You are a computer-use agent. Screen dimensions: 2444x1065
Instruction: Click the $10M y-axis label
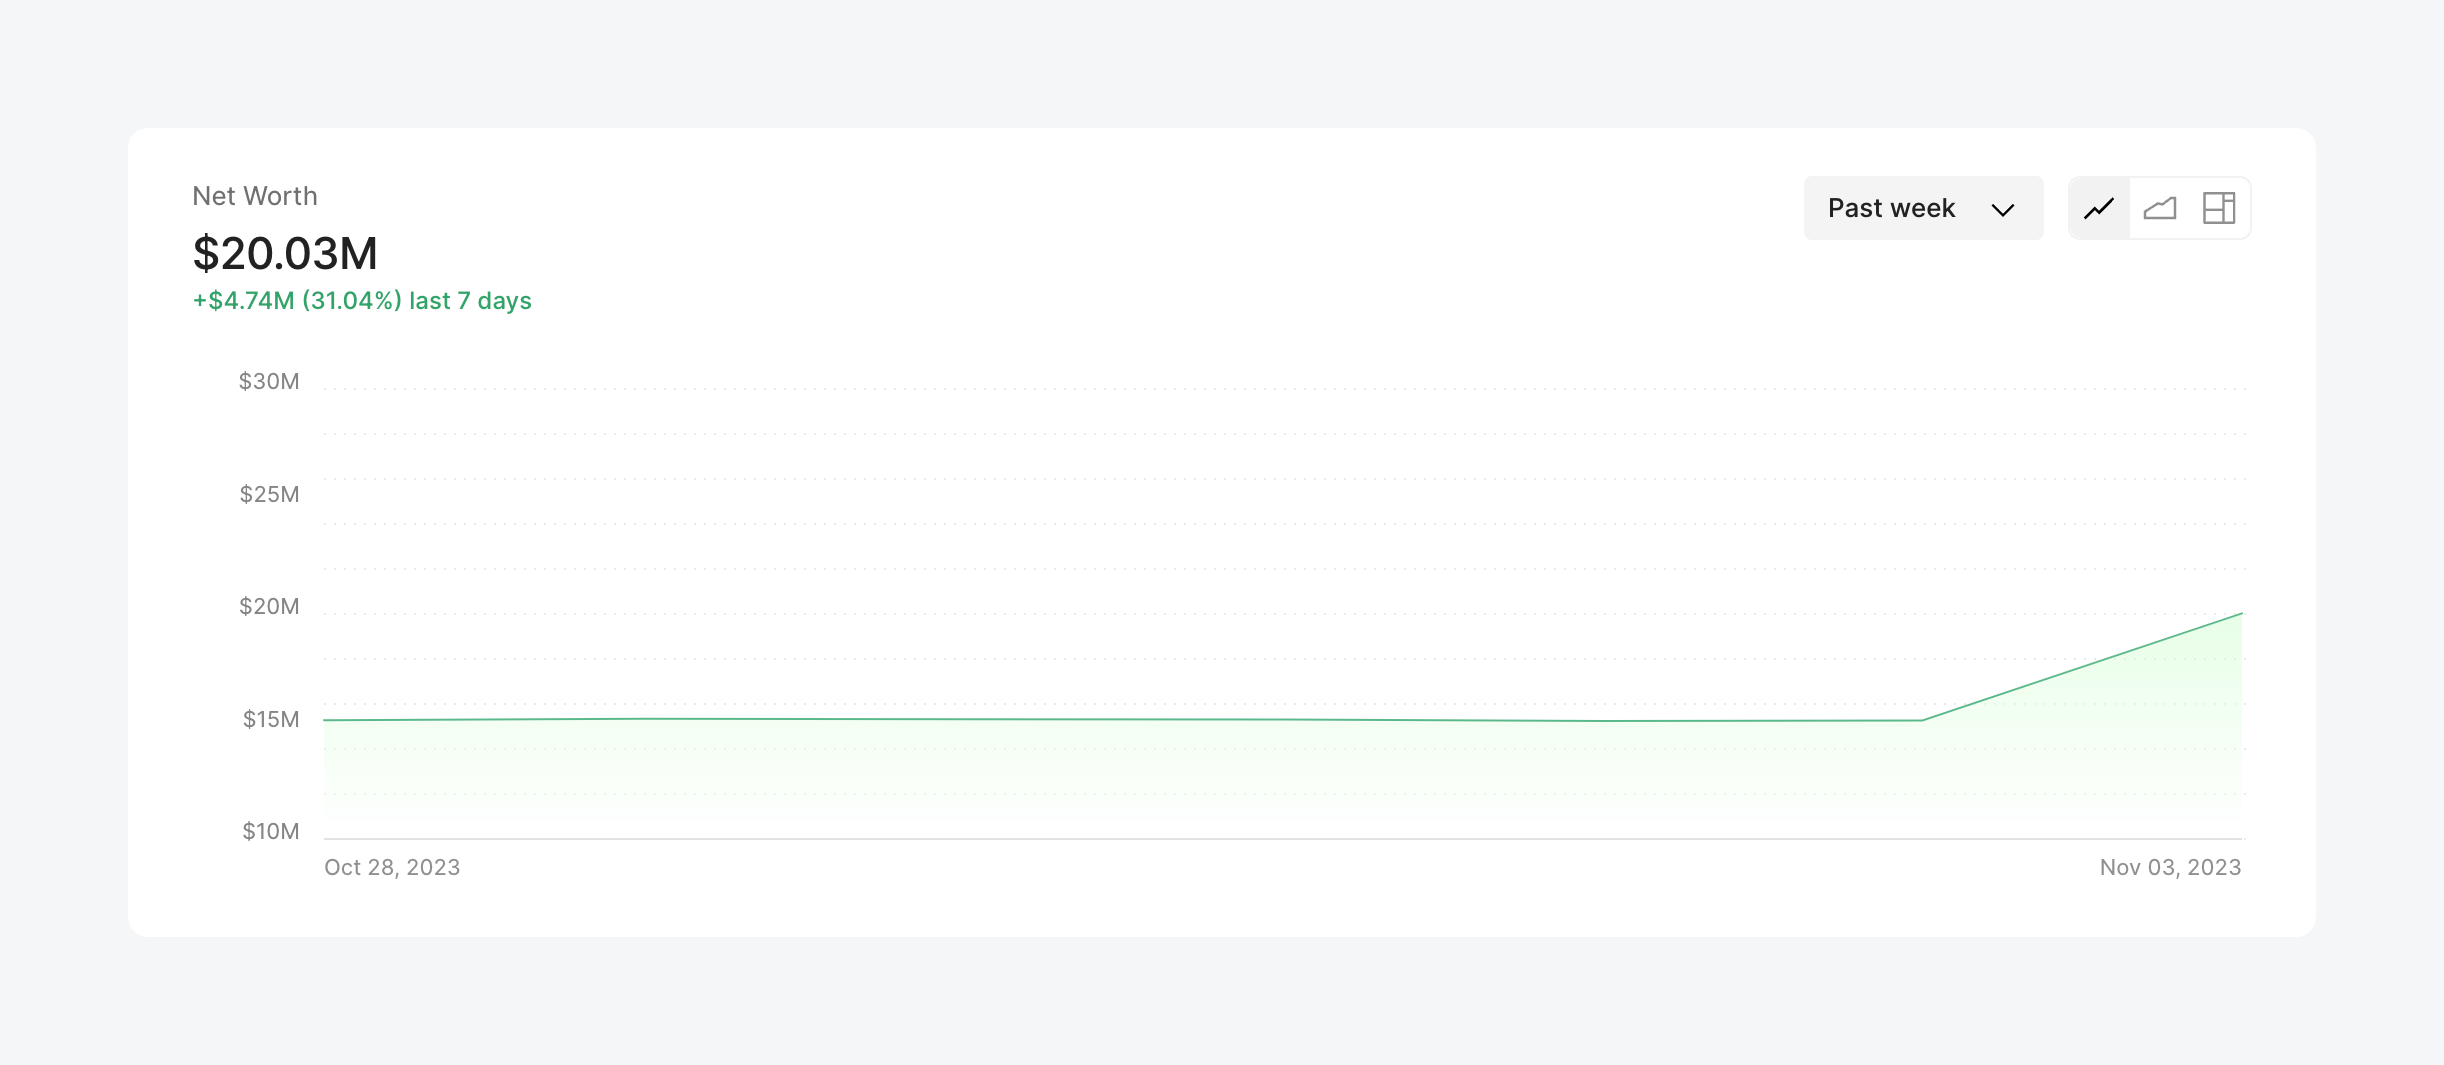pyautogui.click(x=271, y=831)
